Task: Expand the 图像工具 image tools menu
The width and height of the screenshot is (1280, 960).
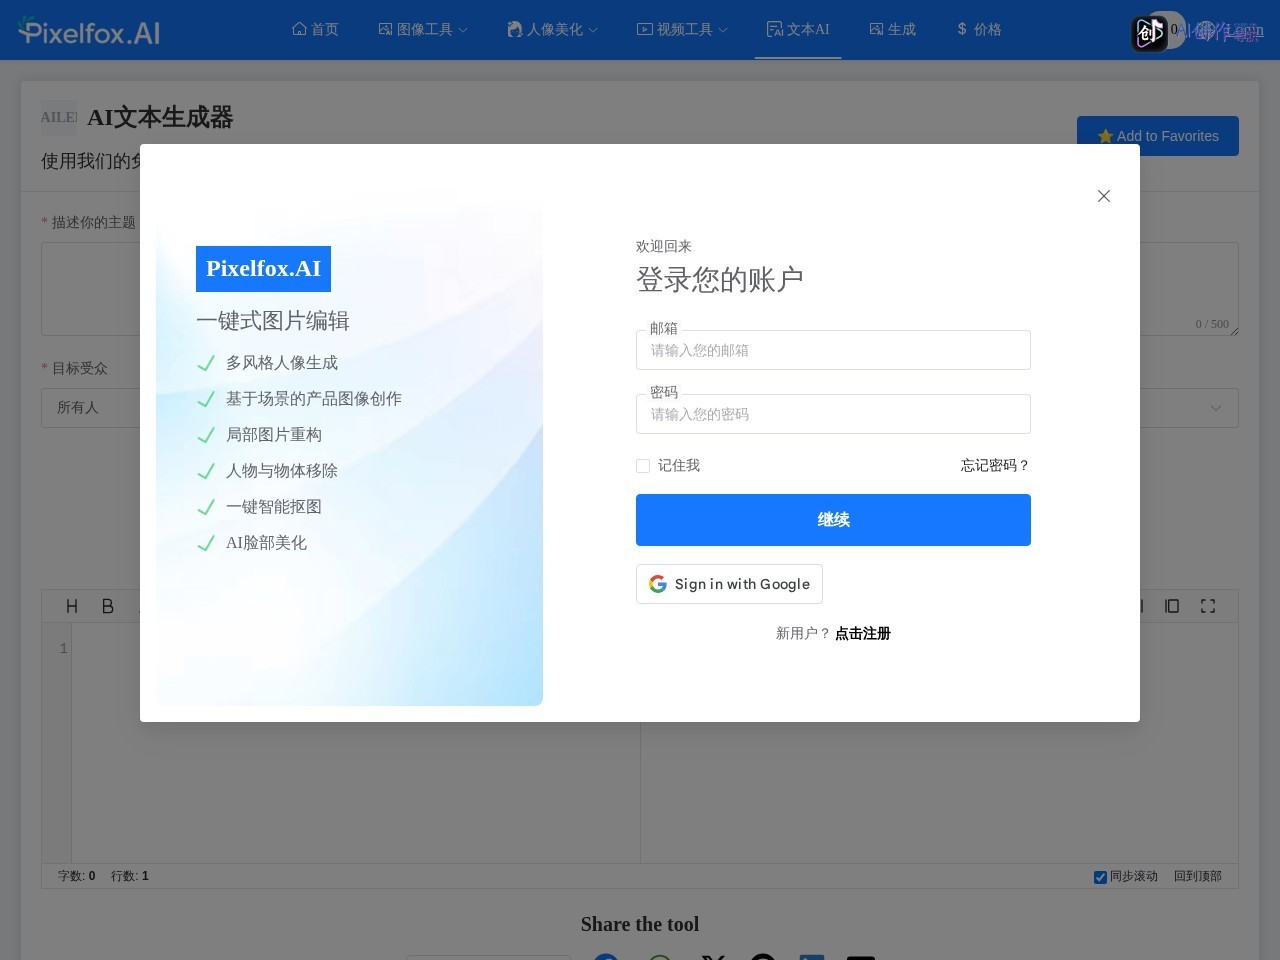Action: click(x=423, y=29)
